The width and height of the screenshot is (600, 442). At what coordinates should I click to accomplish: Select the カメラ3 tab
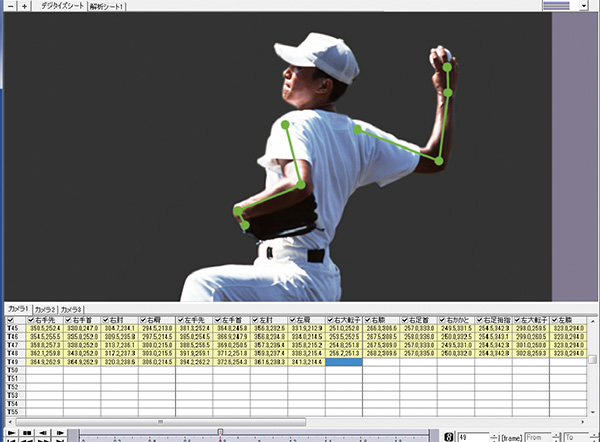[73, 310]
